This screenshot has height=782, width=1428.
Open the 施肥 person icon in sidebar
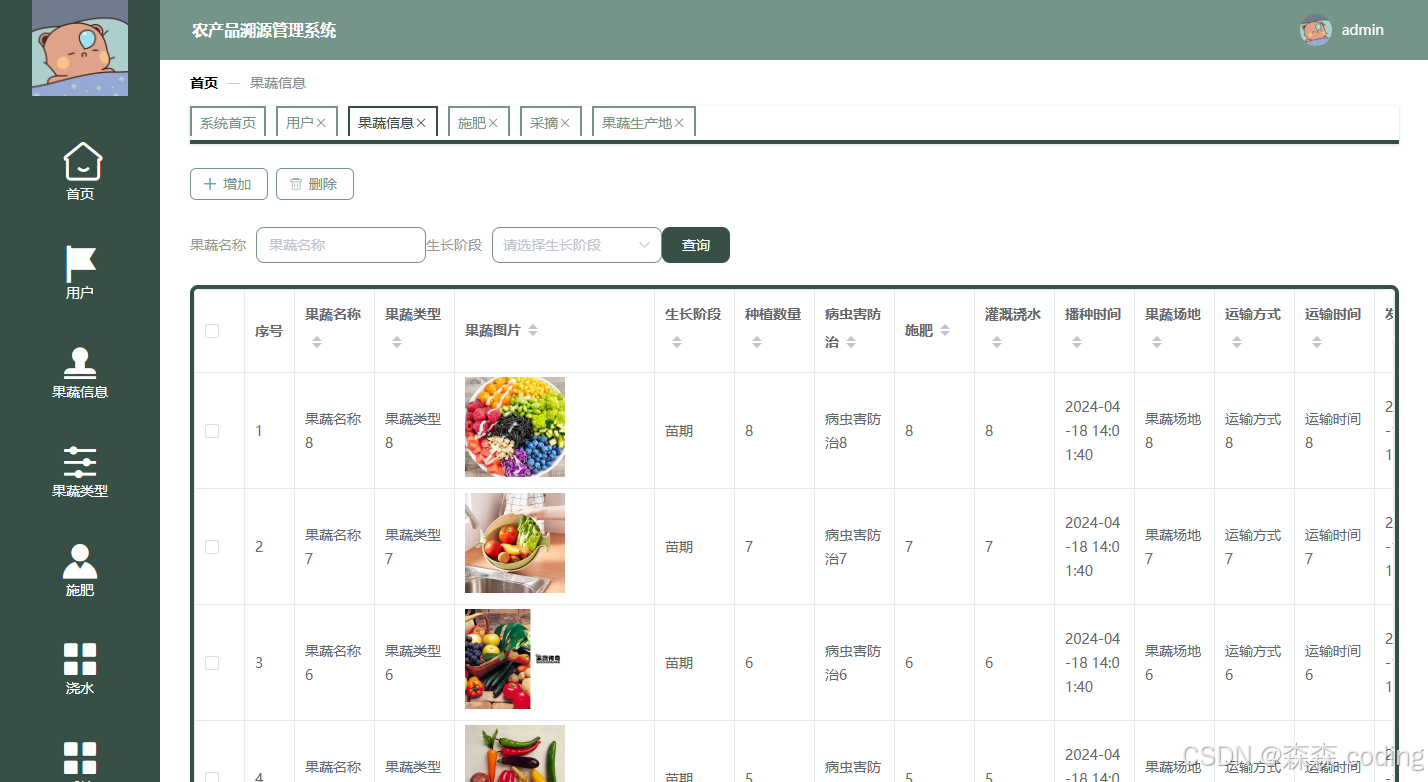80,561
